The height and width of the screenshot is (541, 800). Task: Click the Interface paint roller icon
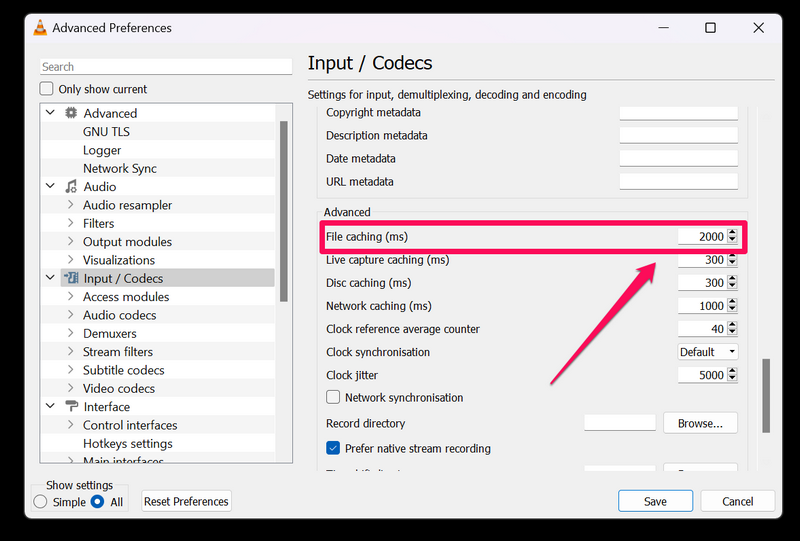pos(71,407)
